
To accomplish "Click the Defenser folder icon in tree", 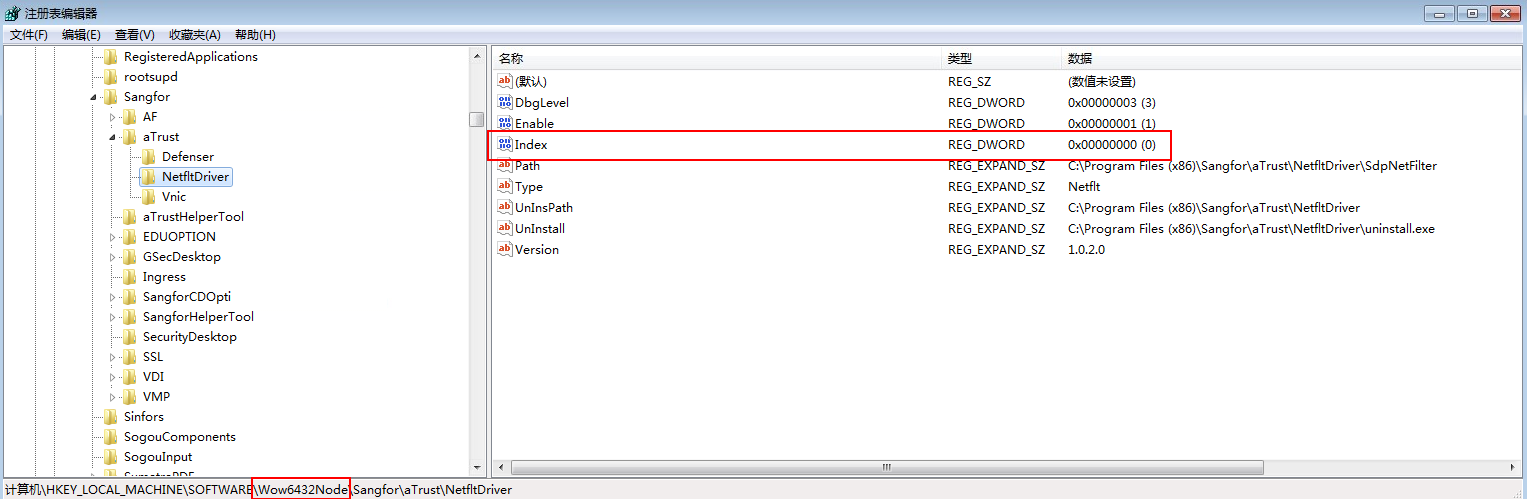I will [x=148, y=157].
